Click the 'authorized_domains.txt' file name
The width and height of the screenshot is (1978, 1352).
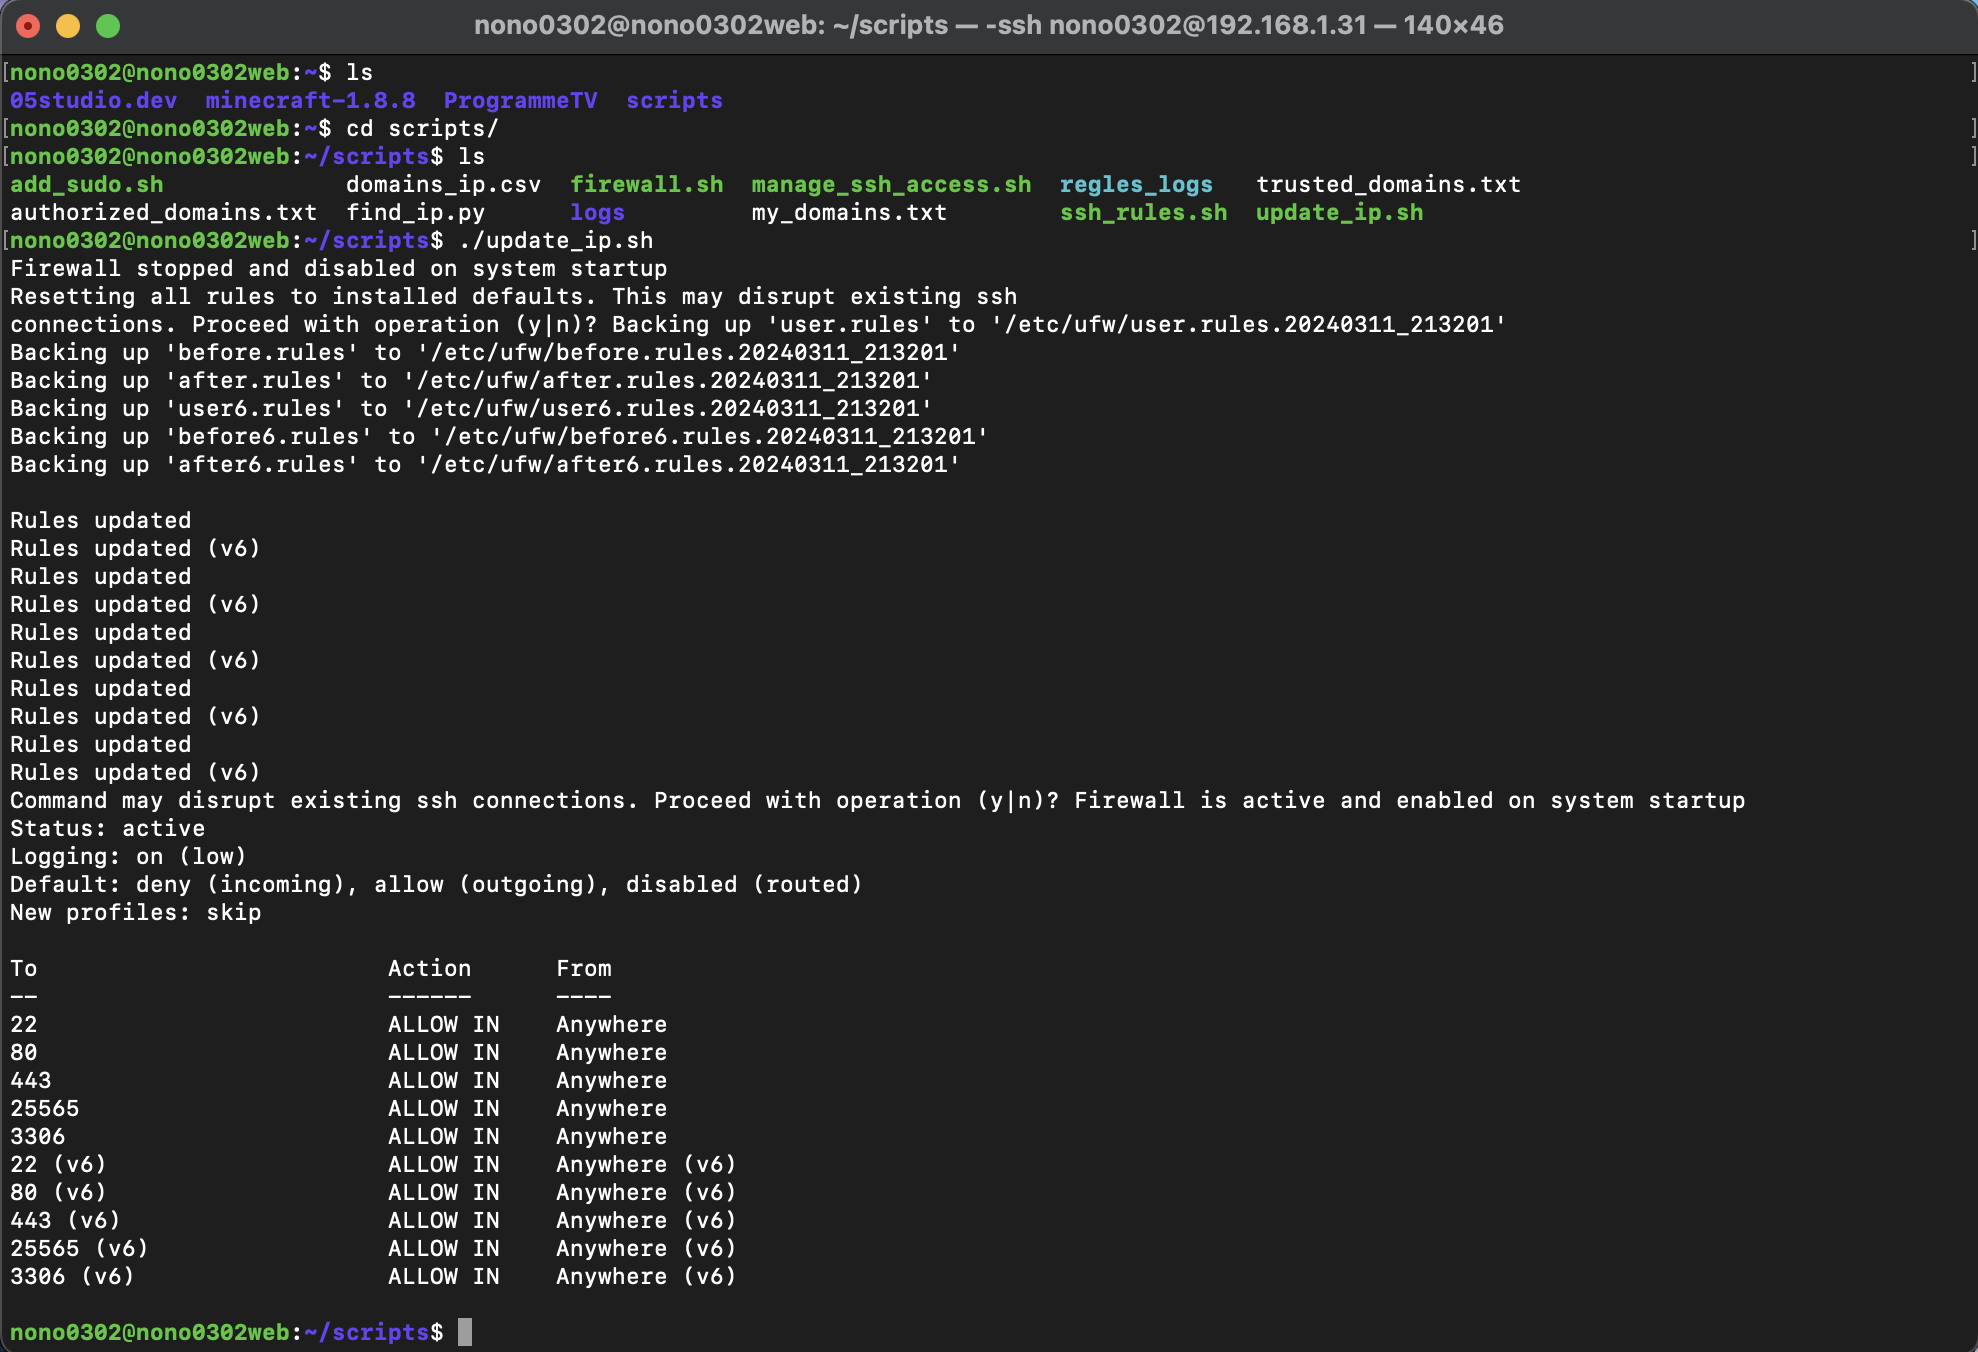[164, 212]
